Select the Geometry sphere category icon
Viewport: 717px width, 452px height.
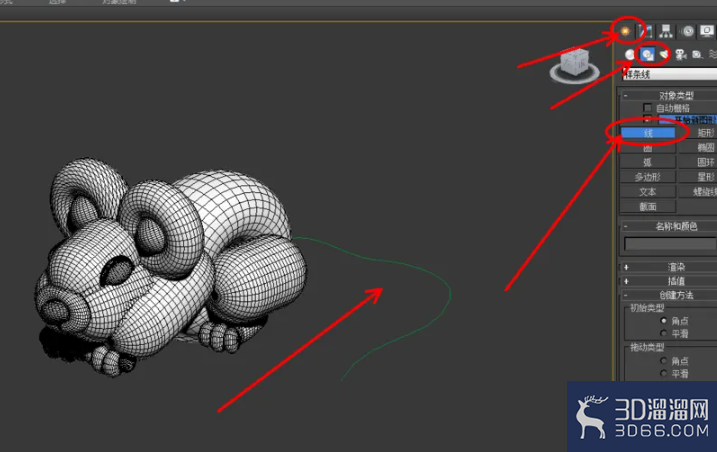tap(630, 55)
